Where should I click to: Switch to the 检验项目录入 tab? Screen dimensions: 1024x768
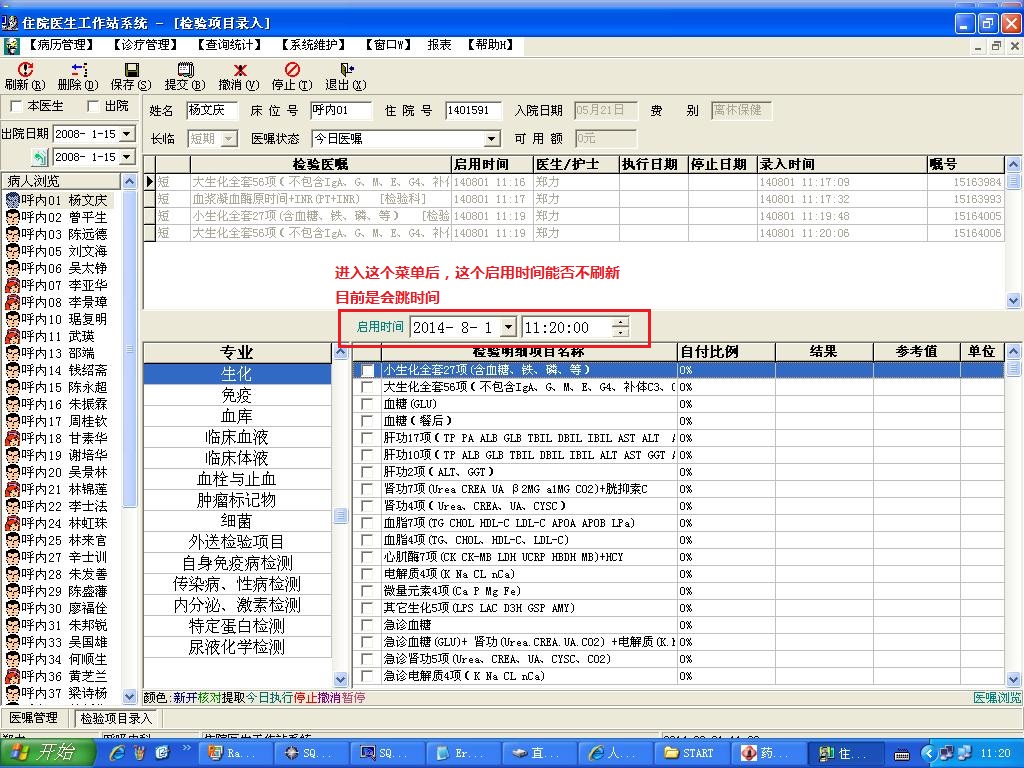[116, 718]
